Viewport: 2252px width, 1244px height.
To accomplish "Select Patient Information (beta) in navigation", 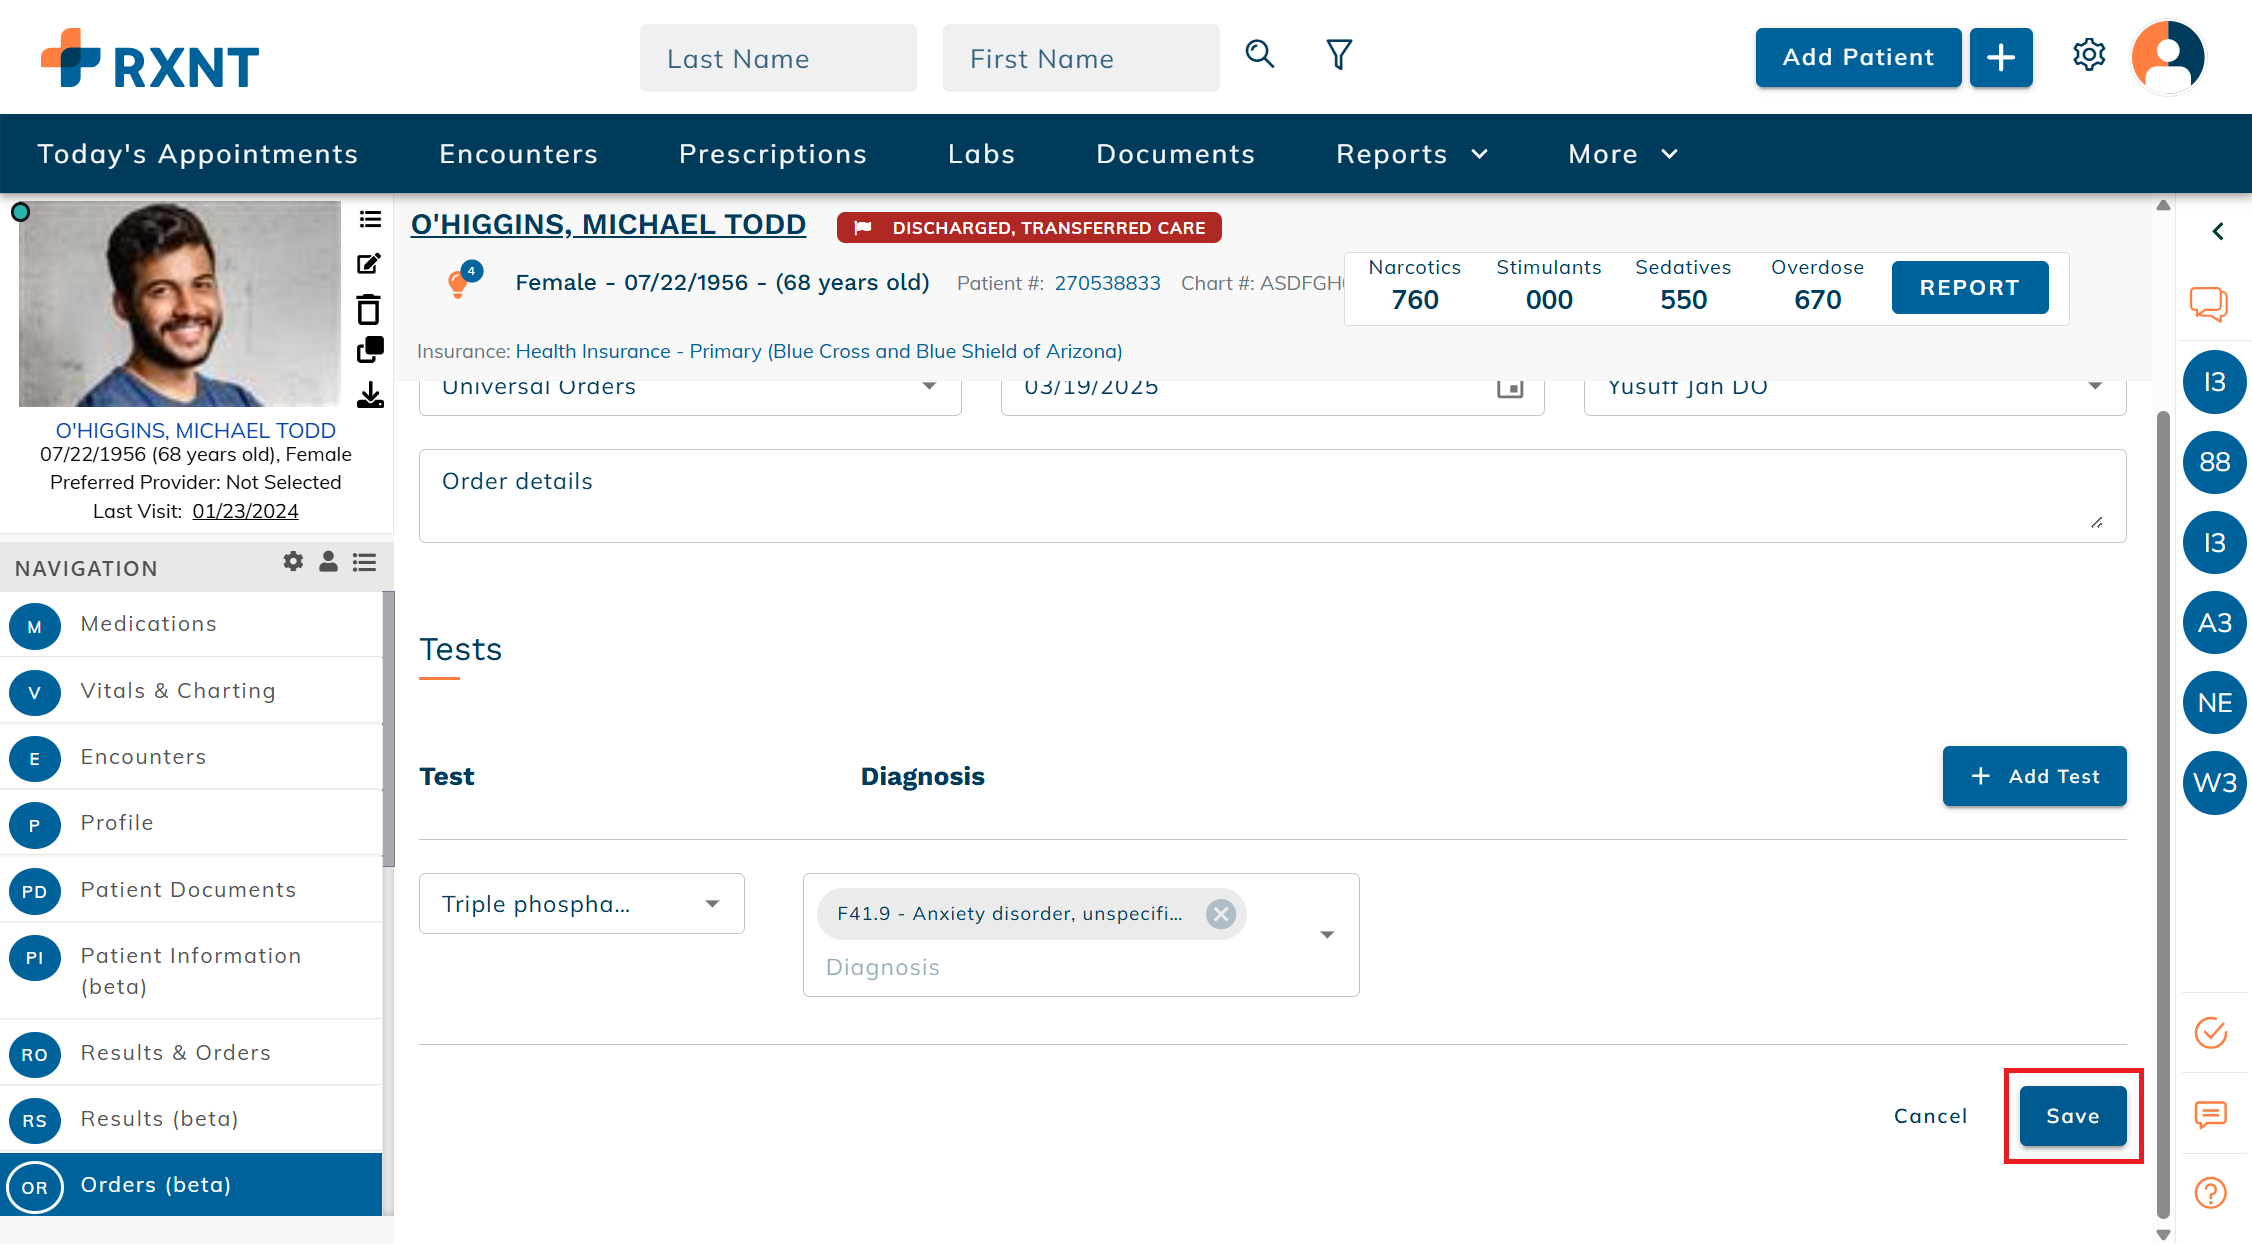I will point(191,971).
